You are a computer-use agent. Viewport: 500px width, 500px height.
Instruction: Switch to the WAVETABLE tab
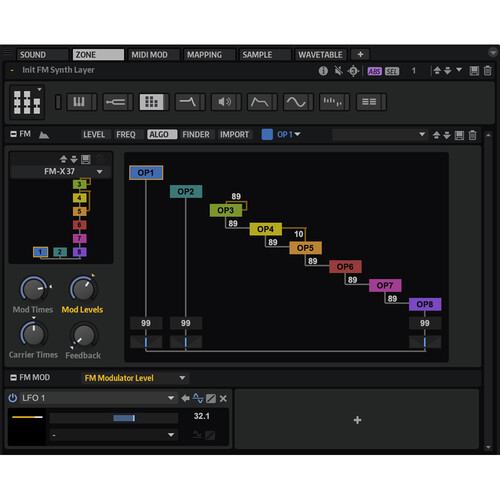[x=320, y=55]
